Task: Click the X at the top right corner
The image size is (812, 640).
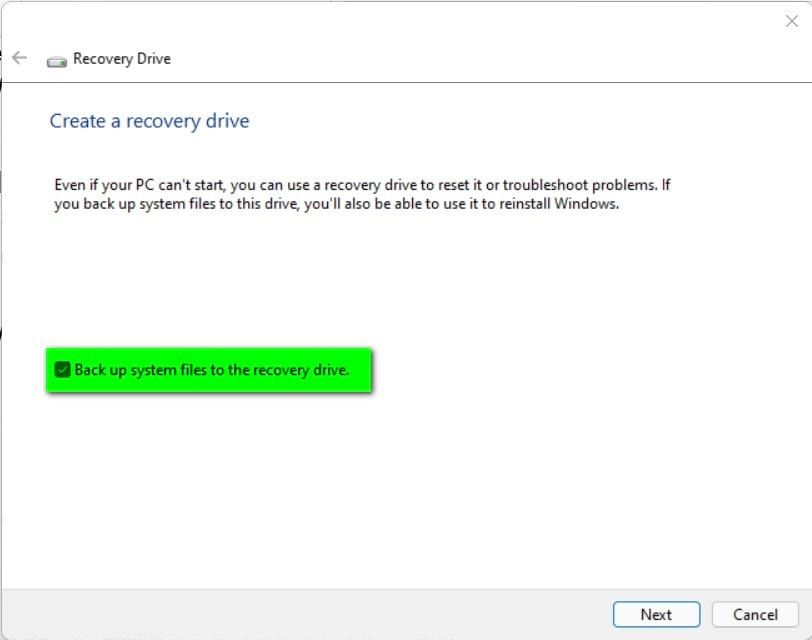Action: [x=791, y=21]
